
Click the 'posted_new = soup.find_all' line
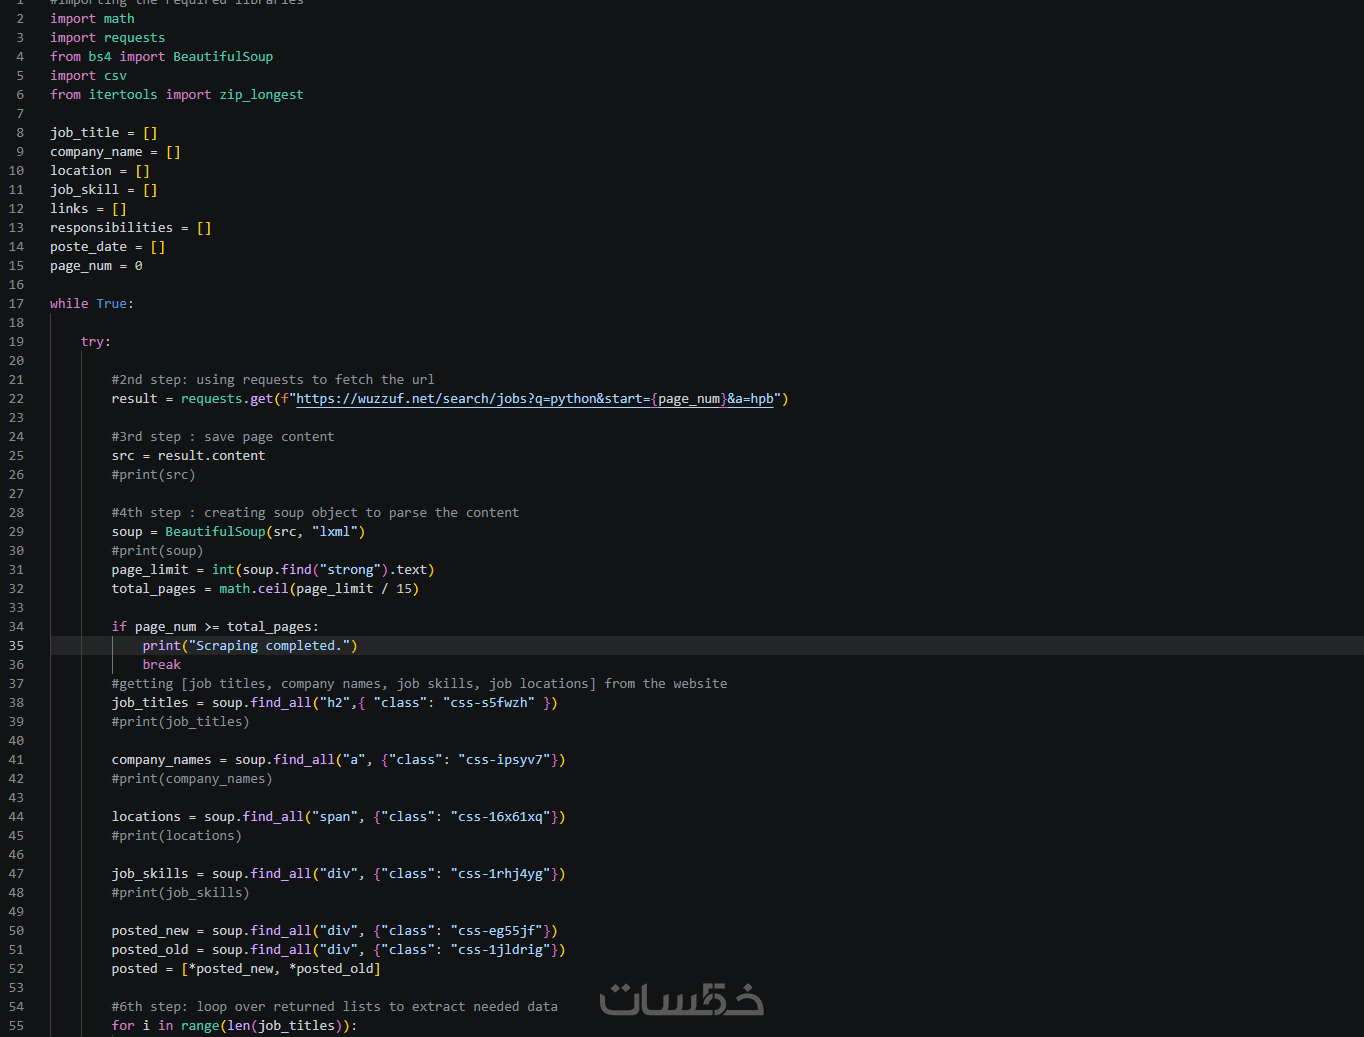[335, 931]
